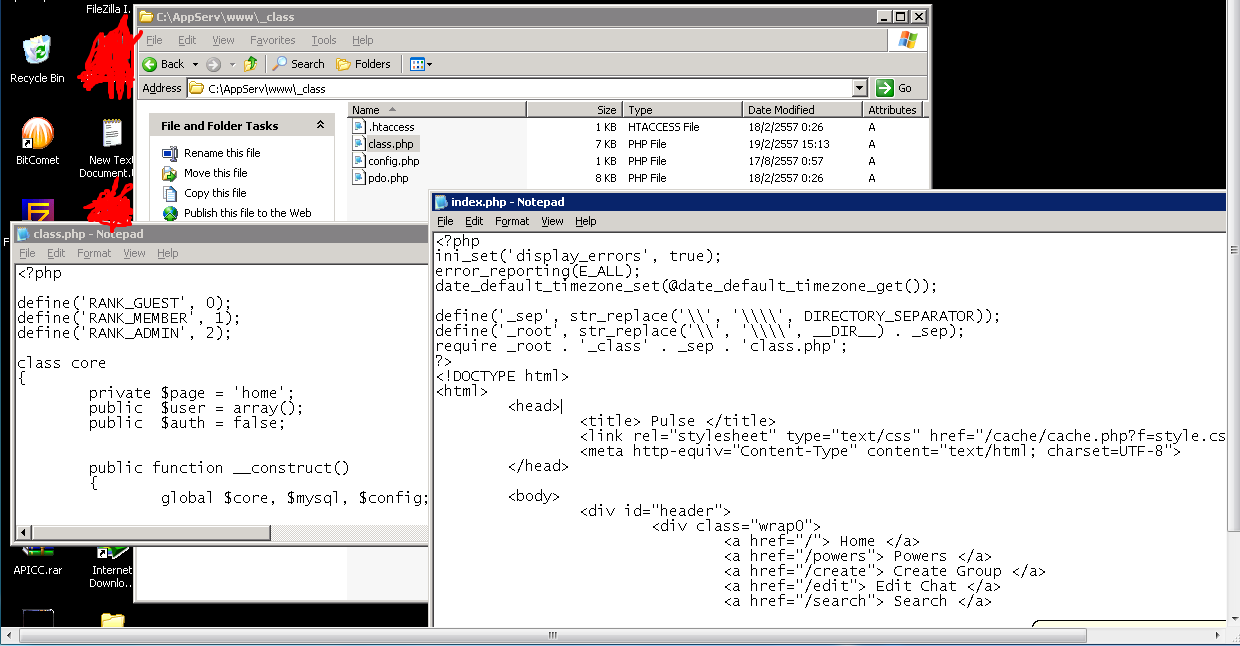
Task: Click the Views icon in Explorer toolbar
Action: pos(416,64)
